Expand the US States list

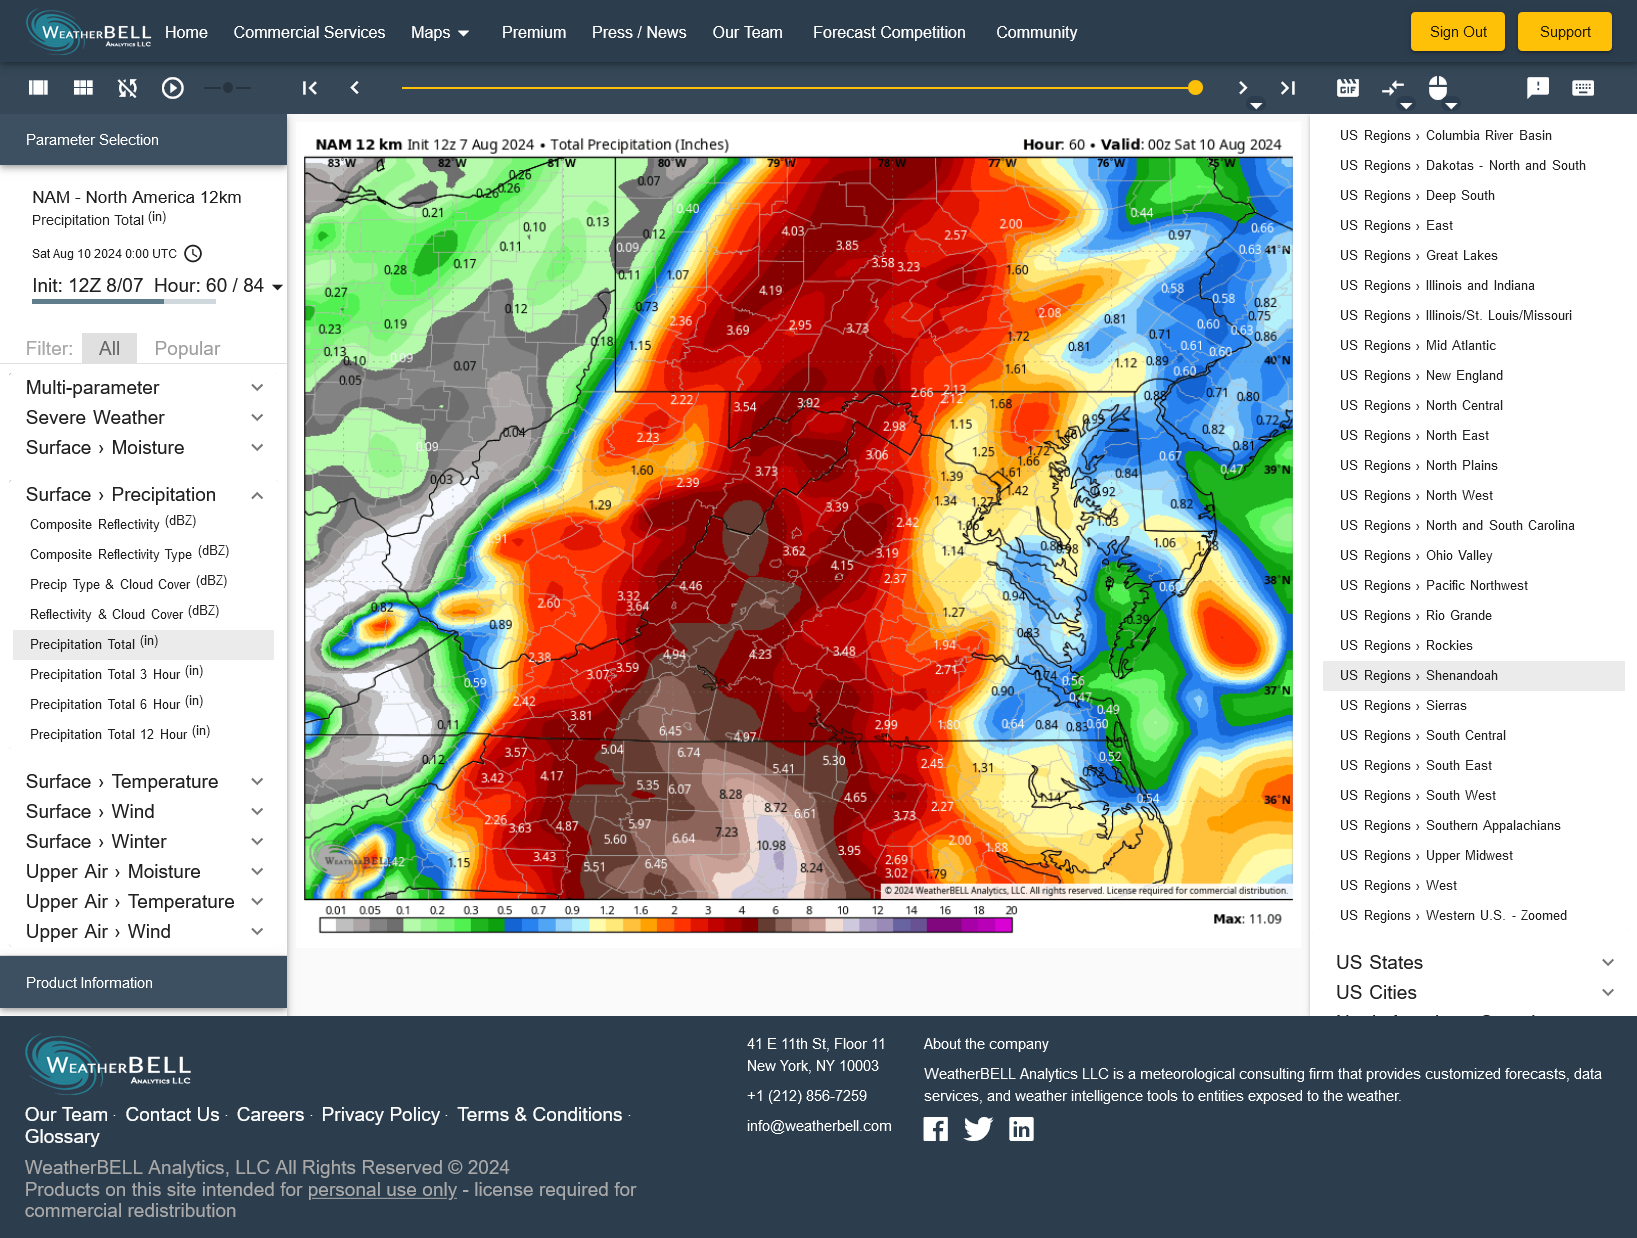pos(1475,962)
